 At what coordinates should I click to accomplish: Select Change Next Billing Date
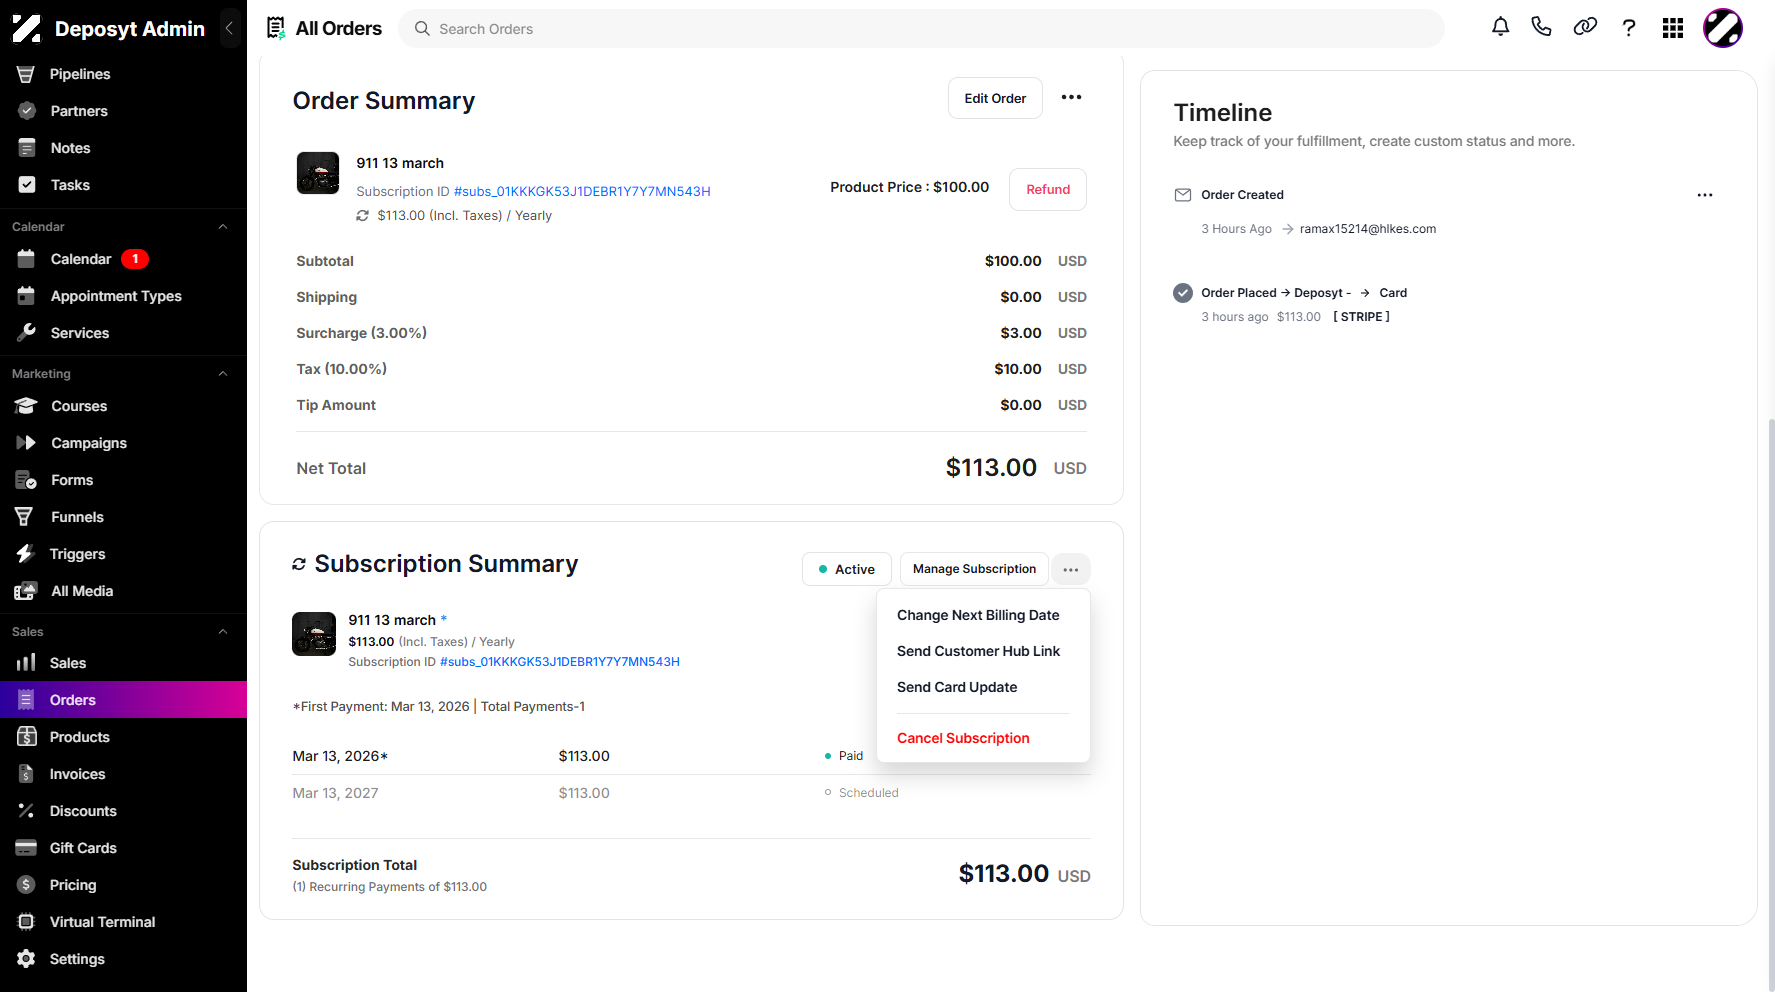click(978, 615)
